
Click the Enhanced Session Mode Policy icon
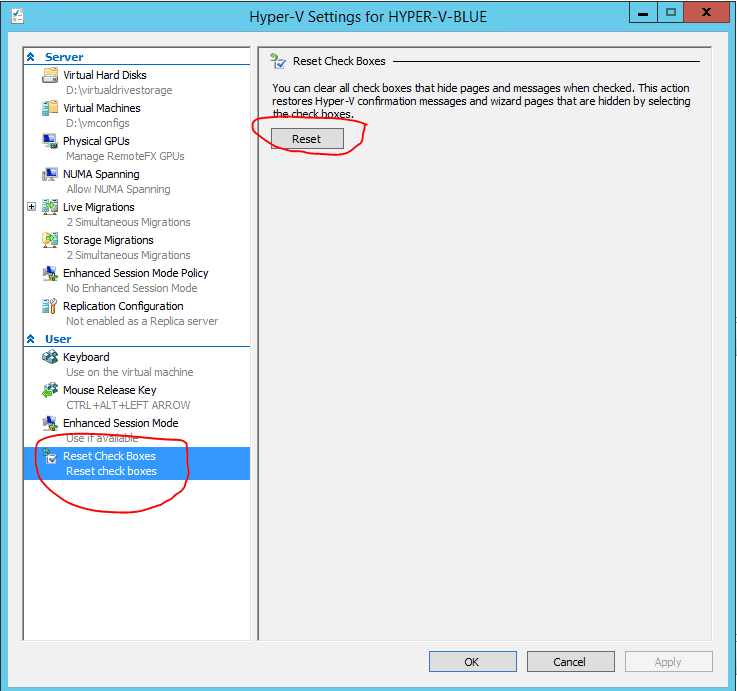50,274
